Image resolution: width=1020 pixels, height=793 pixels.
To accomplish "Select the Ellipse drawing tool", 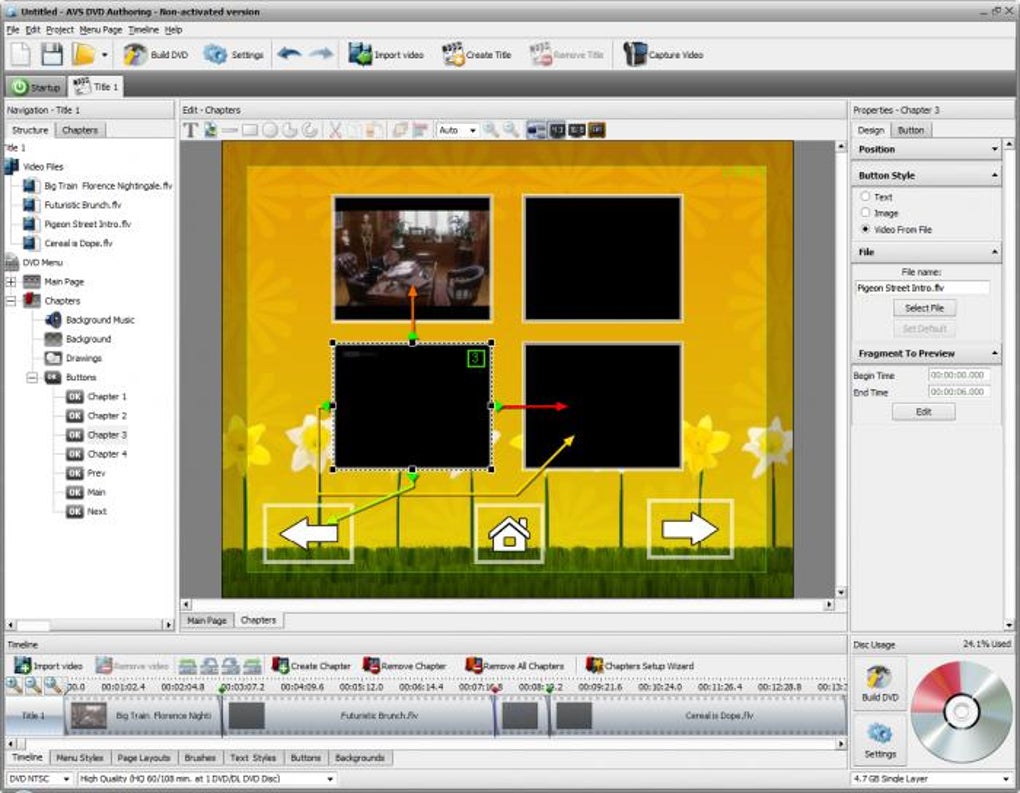I will tap(269, 130).
